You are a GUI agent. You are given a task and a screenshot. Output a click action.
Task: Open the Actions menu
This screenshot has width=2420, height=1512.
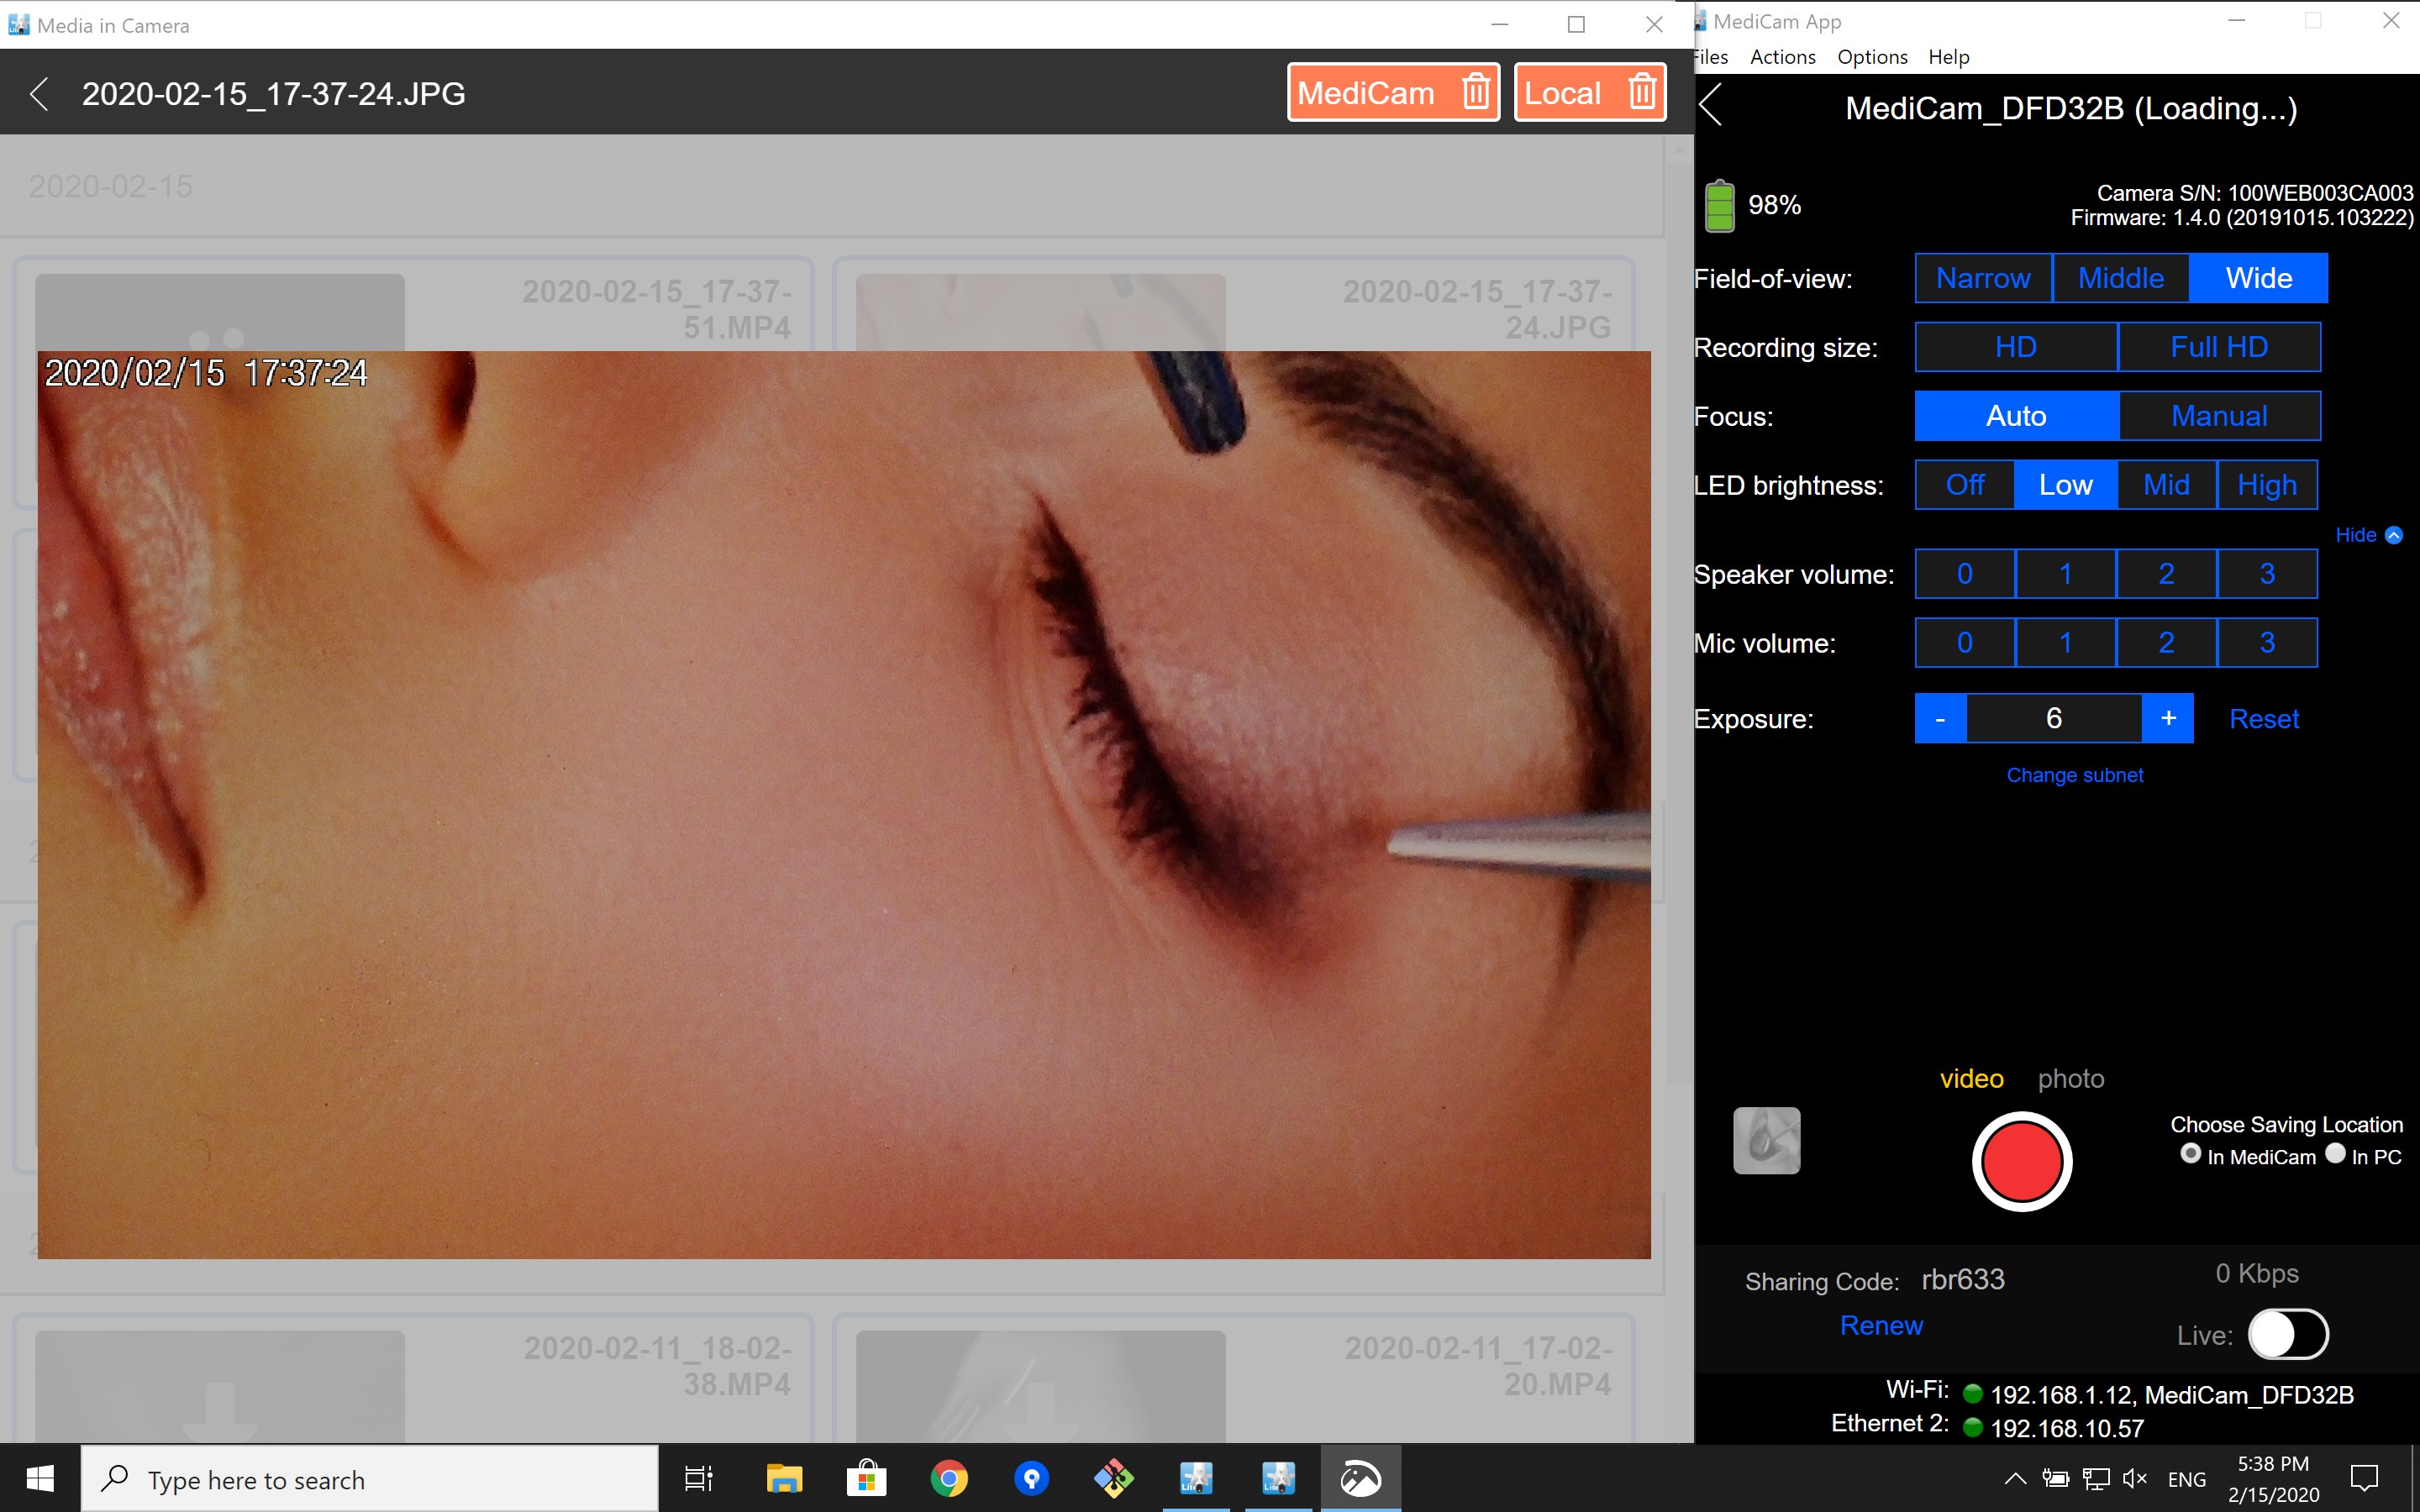point(1782,57)
